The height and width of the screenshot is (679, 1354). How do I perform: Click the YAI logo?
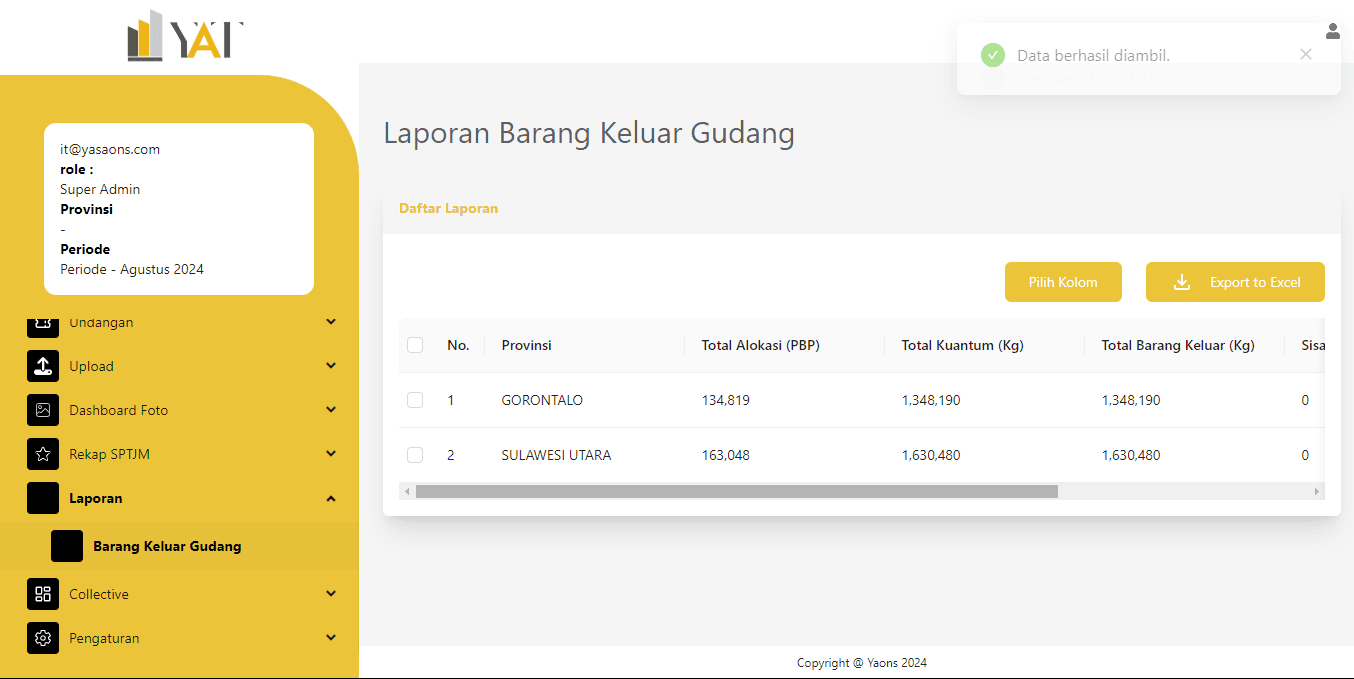click(x=185, y=37)
